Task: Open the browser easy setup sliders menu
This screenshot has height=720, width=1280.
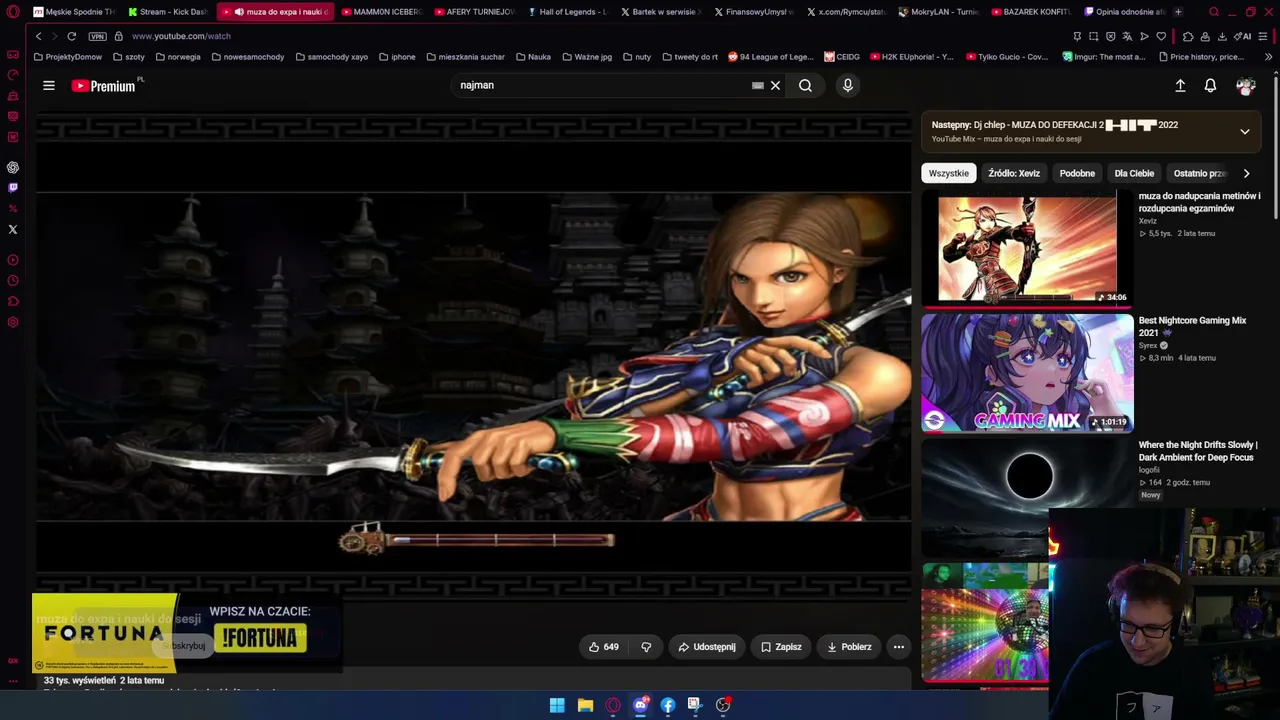Action: pyautogui.click(x=1265, y=36)
